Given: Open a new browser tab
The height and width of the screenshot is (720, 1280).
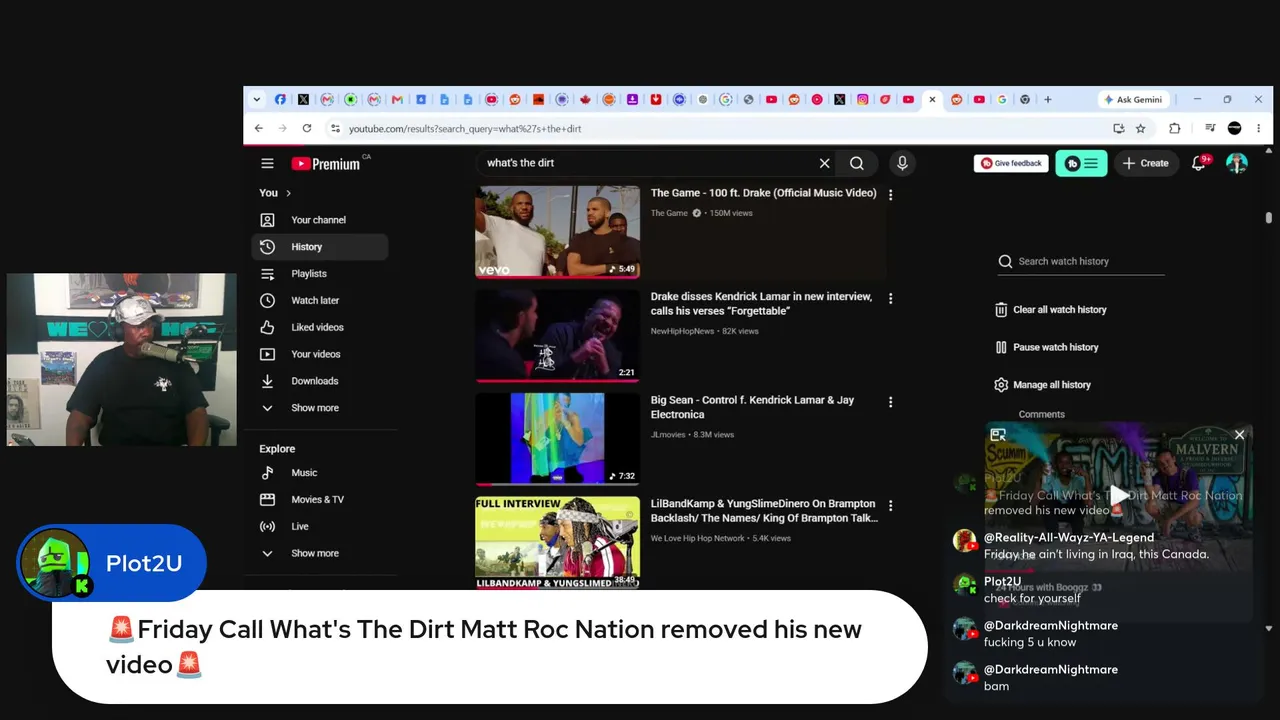Looking at the screenshot, I should click(1048, 99).
